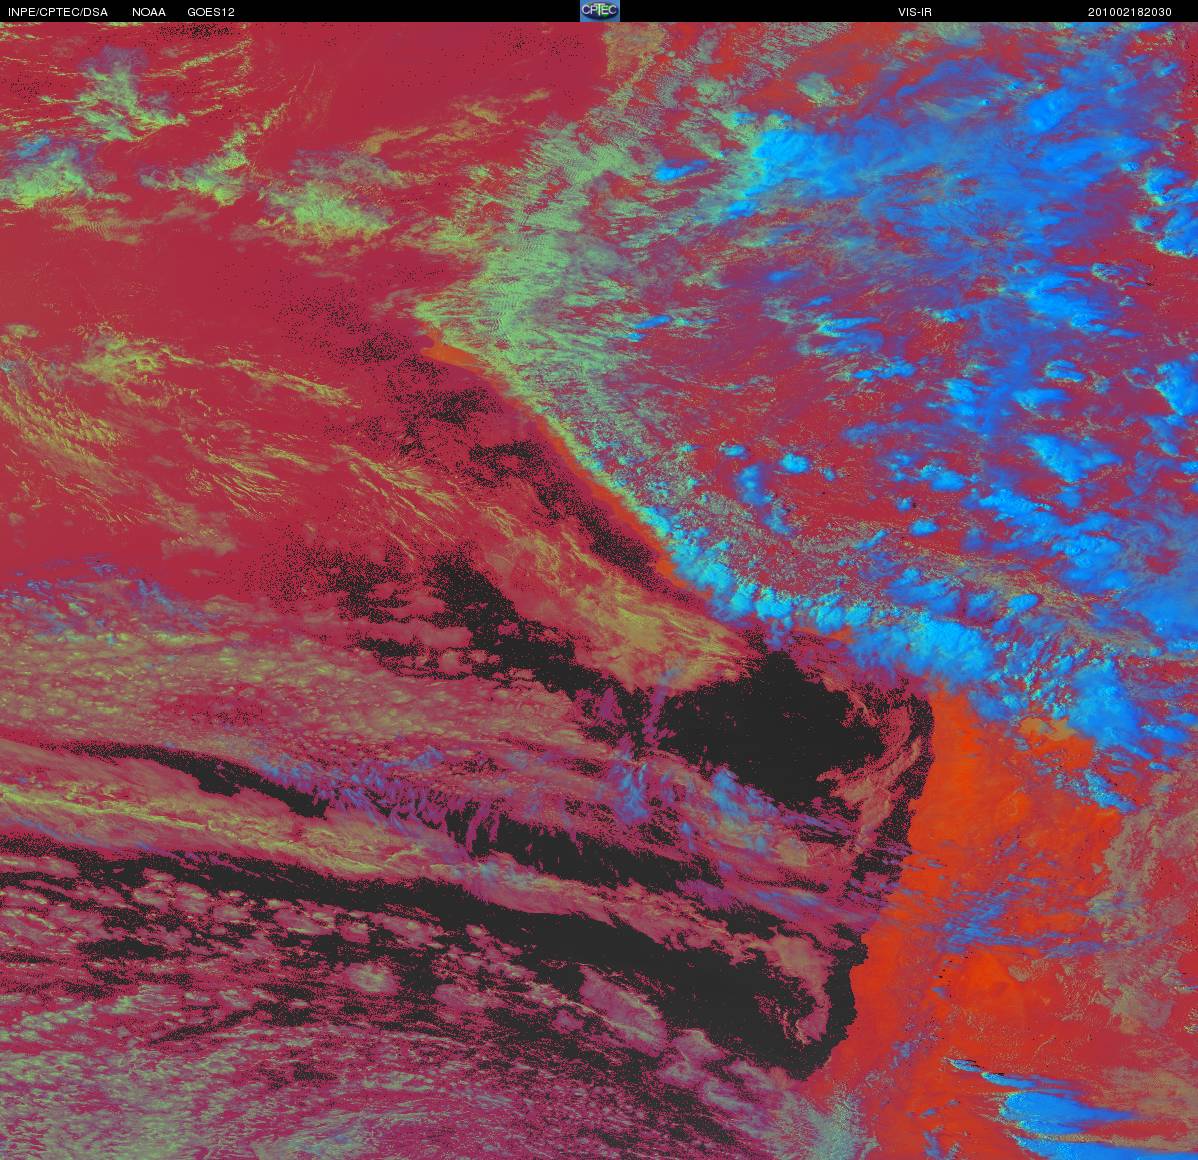
Task: Click the VIS-IR channel label
Action: (915, 12)
